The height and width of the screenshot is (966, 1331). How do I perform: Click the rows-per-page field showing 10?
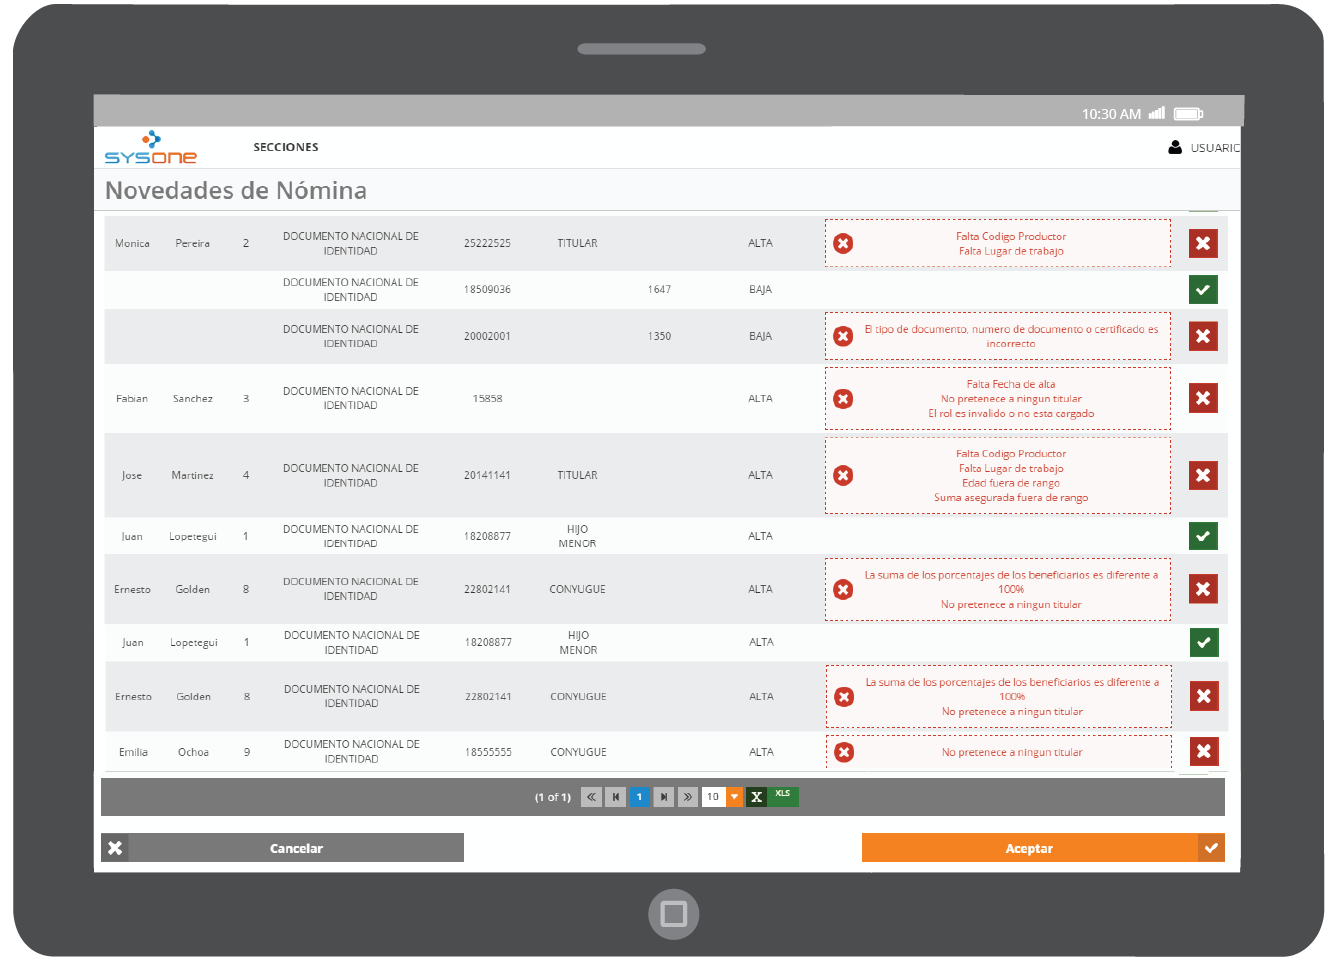coord(713,797)
